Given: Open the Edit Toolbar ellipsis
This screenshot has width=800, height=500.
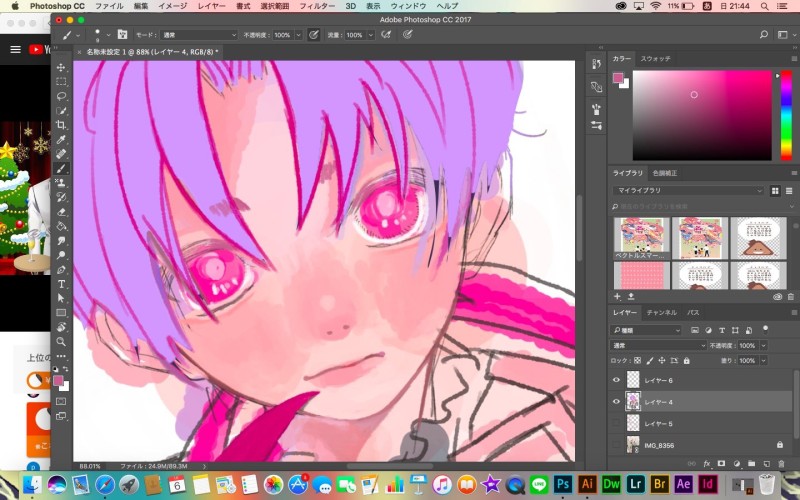Looking at the screenshot, I should click(x=61, y=356).
